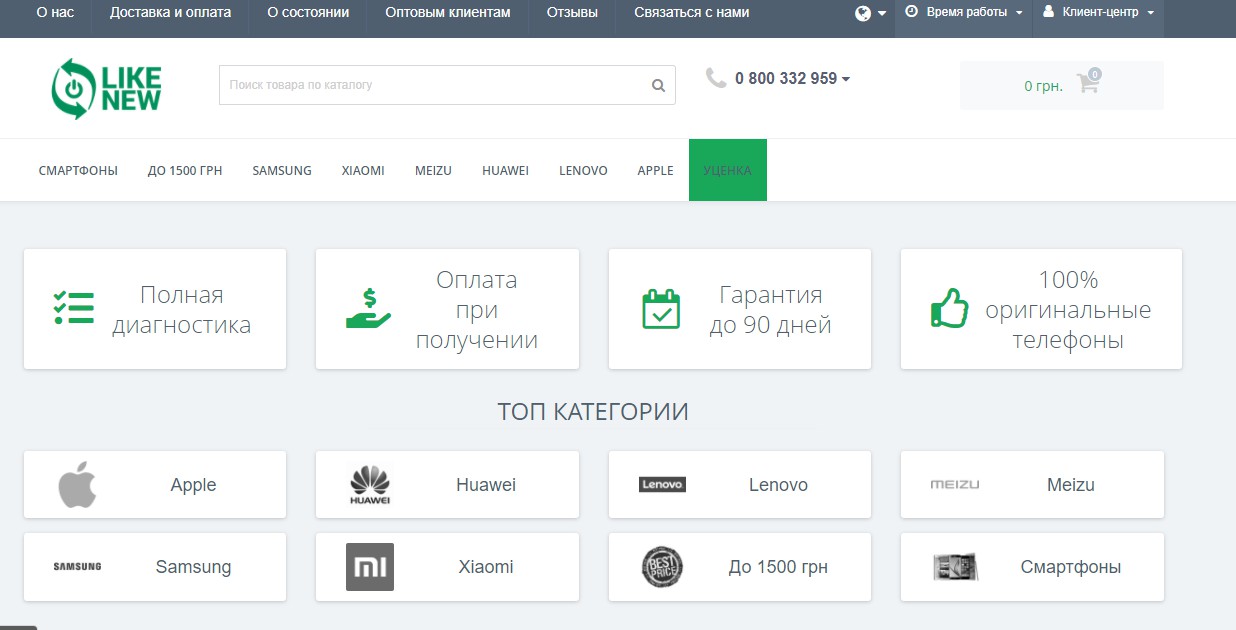Click the ТОП КАТЕГОРИИ heading

click(593, 412)
